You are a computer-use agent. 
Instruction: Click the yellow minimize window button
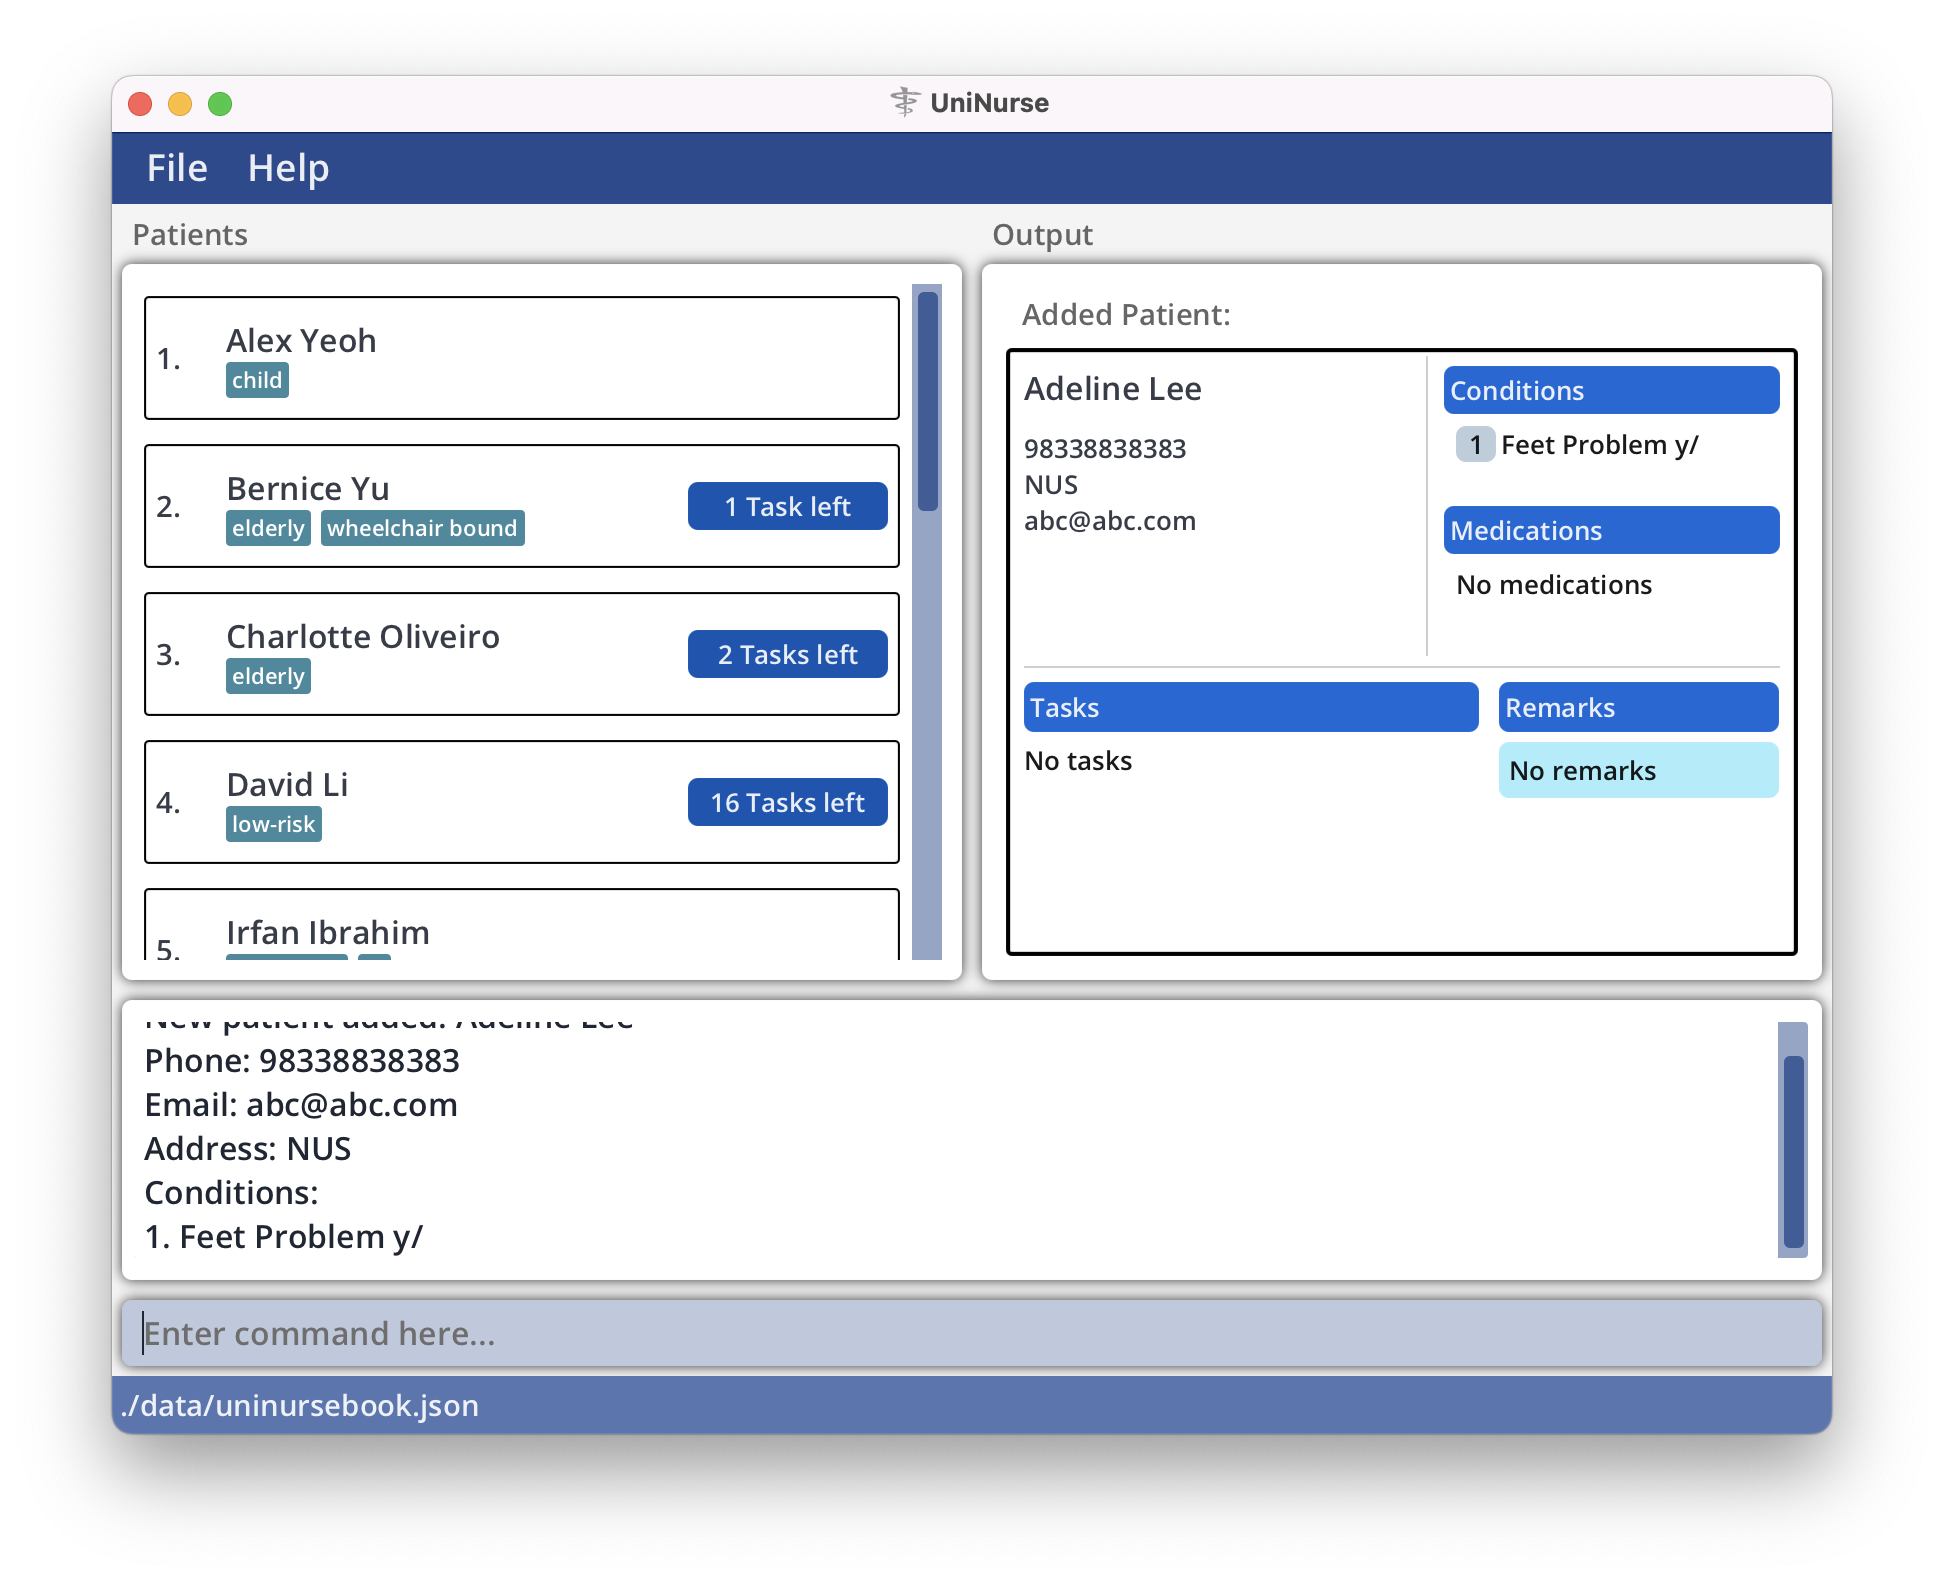pos(180,104)
